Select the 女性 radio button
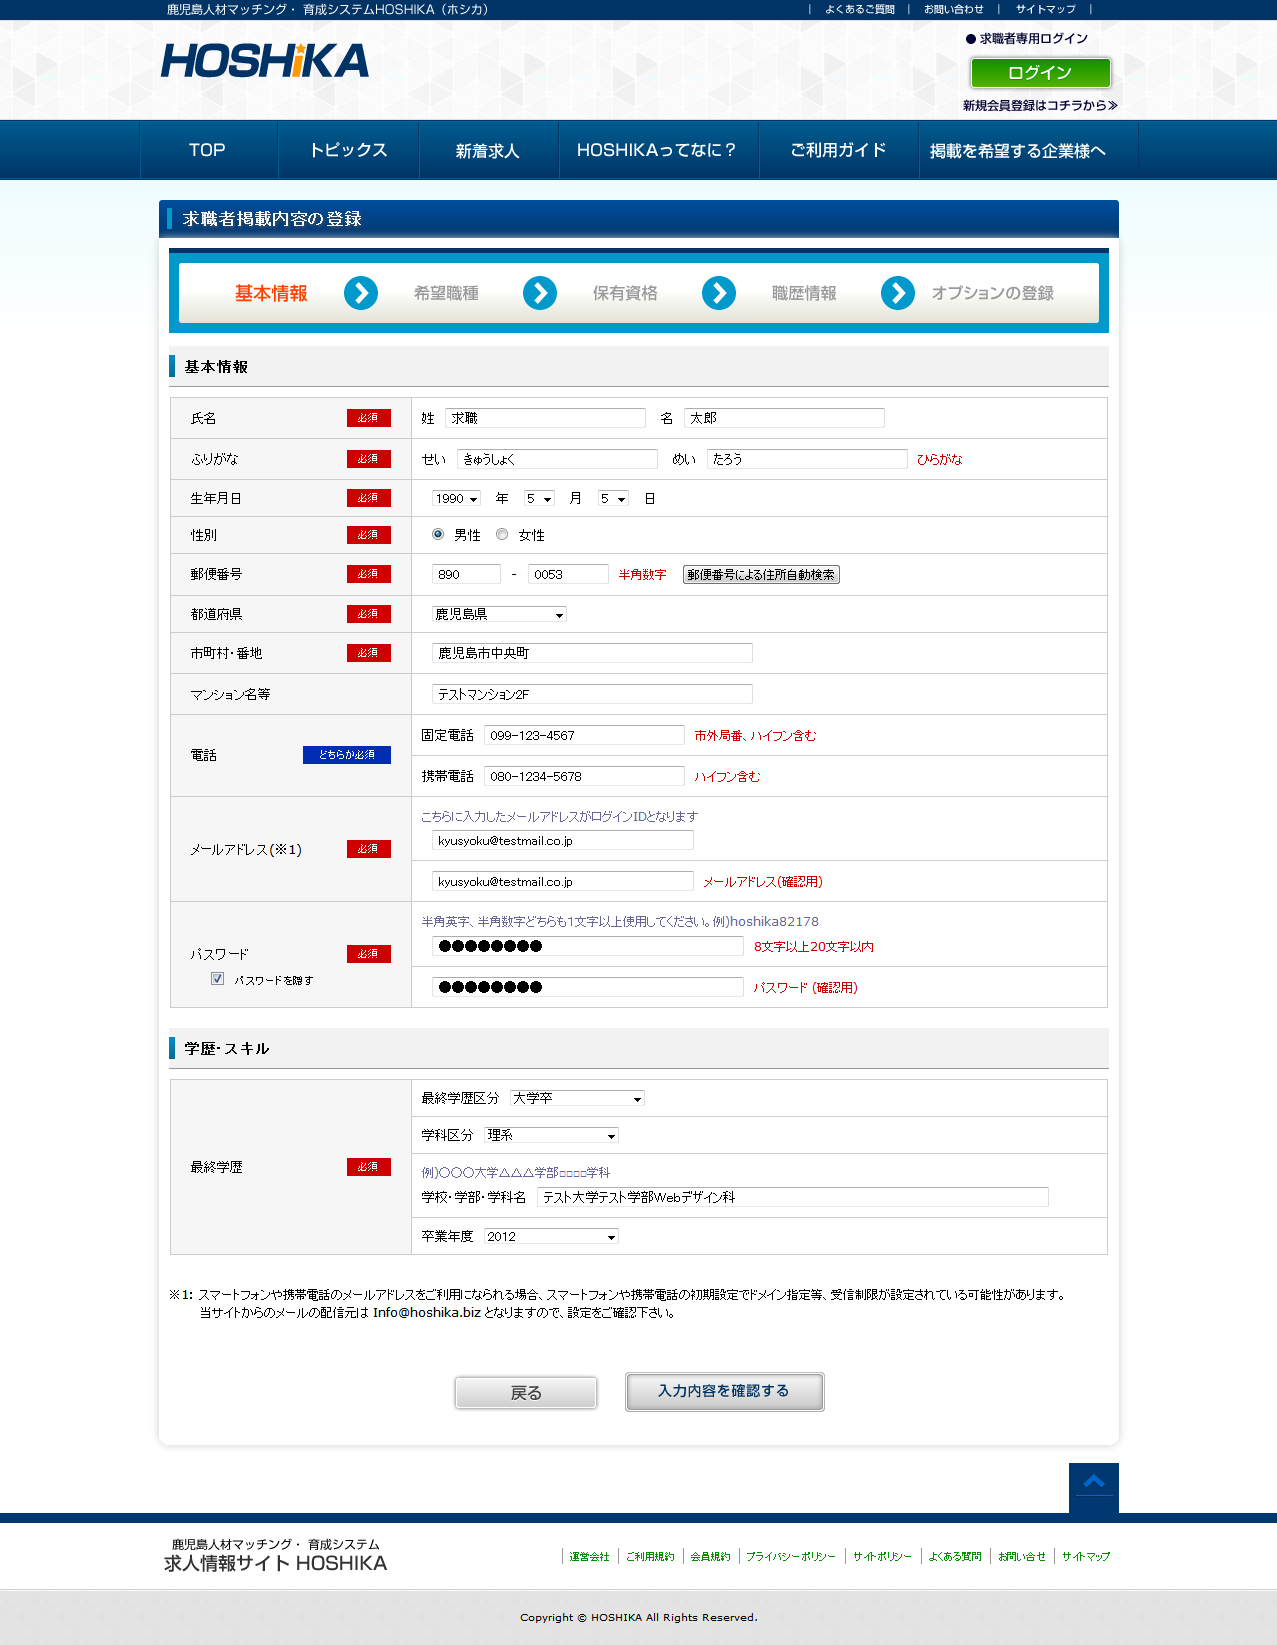This screenshot has width=1277, height=1645. pos(502,534)
